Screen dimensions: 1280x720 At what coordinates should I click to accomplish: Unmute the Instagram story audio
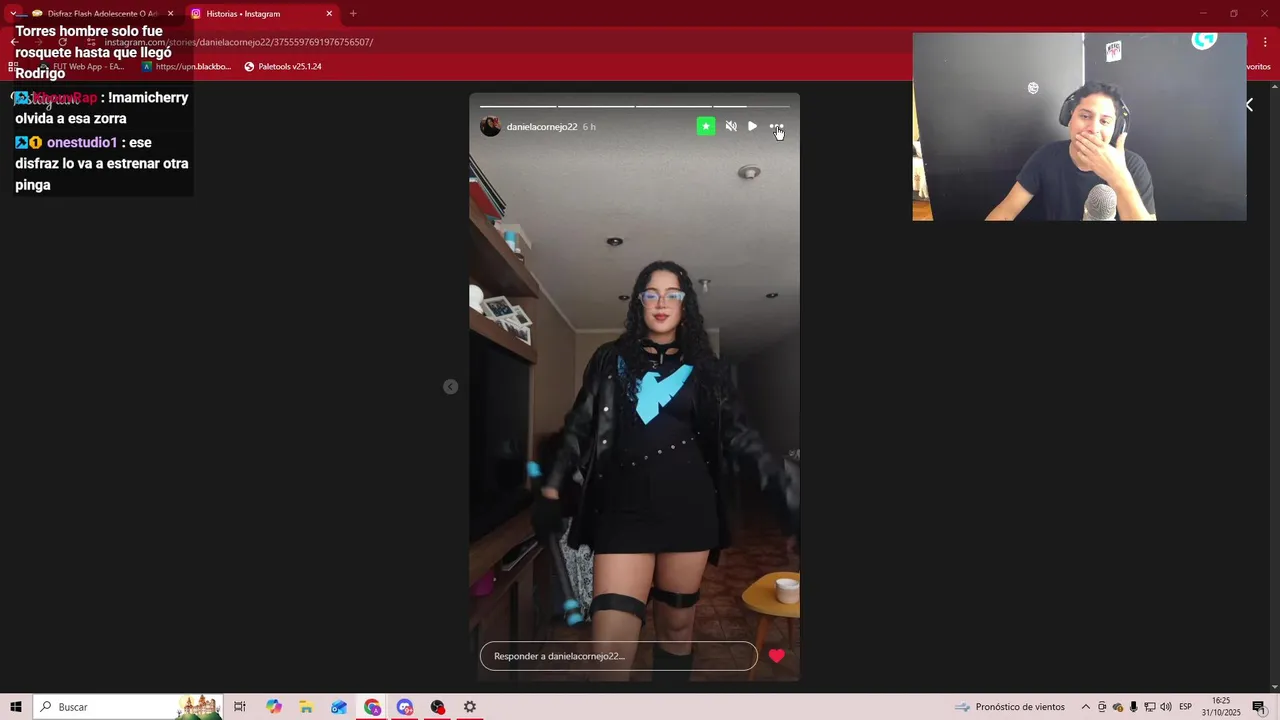point(731,126)
